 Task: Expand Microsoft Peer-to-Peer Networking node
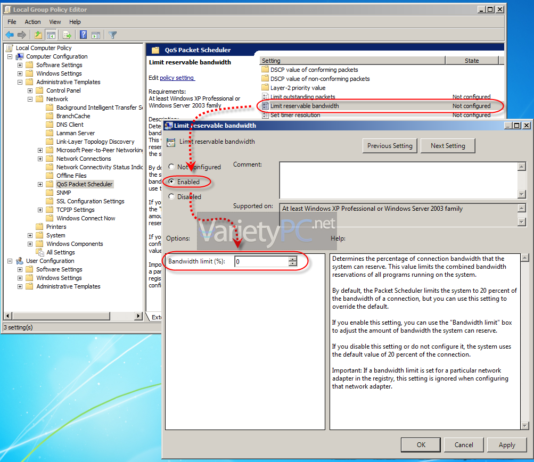(40, 150)
